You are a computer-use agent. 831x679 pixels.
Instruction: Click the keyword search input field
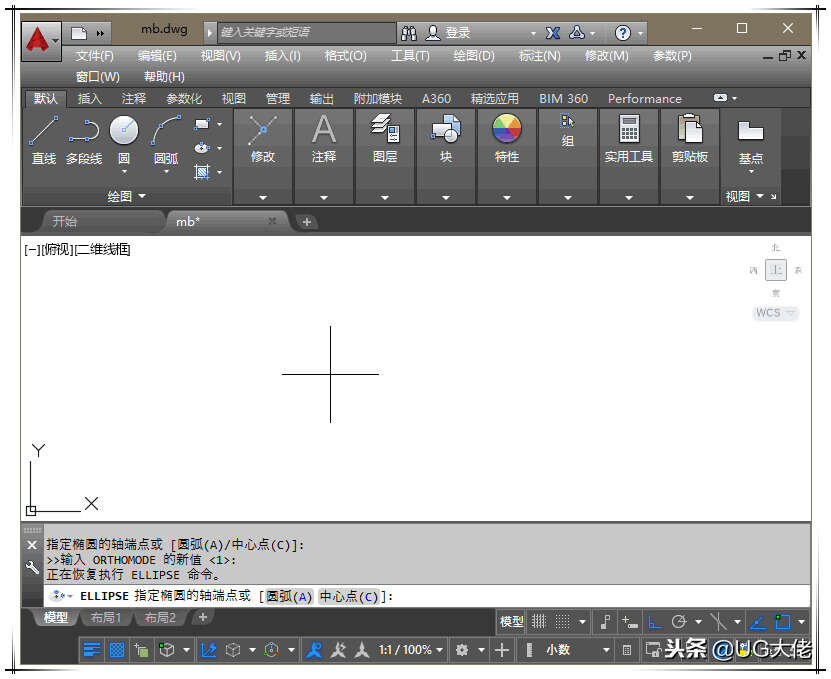(306, 32)
